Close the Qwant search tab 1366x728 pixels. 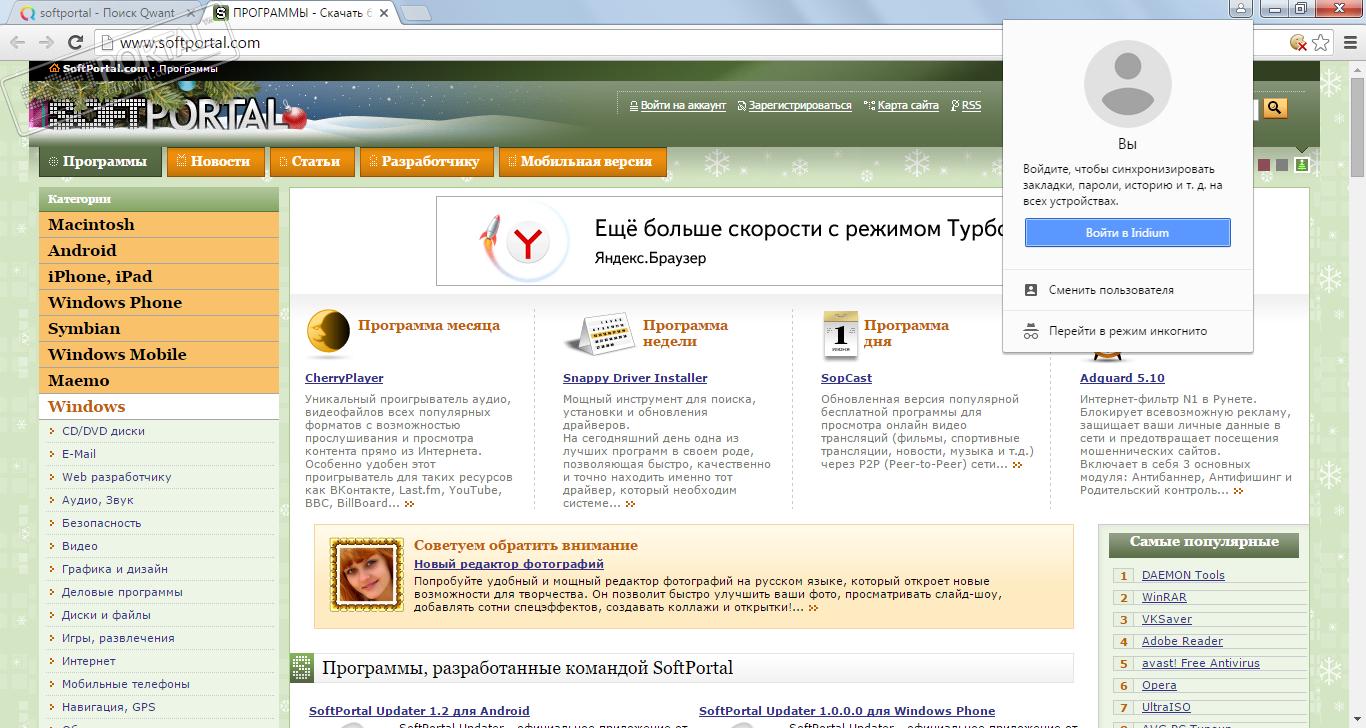190,13
